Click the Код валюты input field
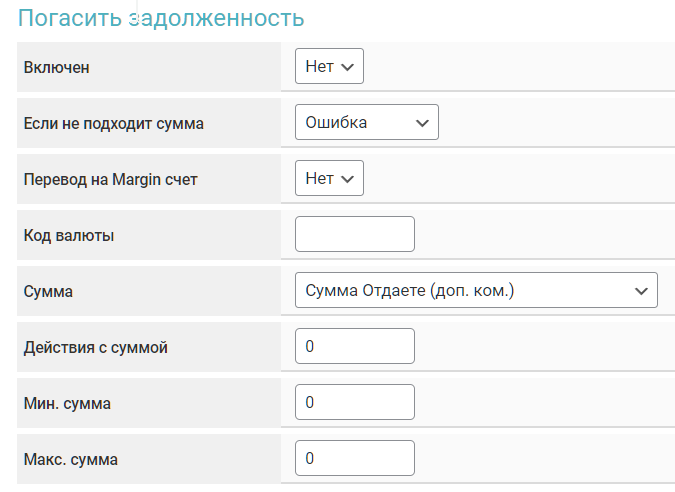This screenshot has width=675, height=492. tap(354, 235)
